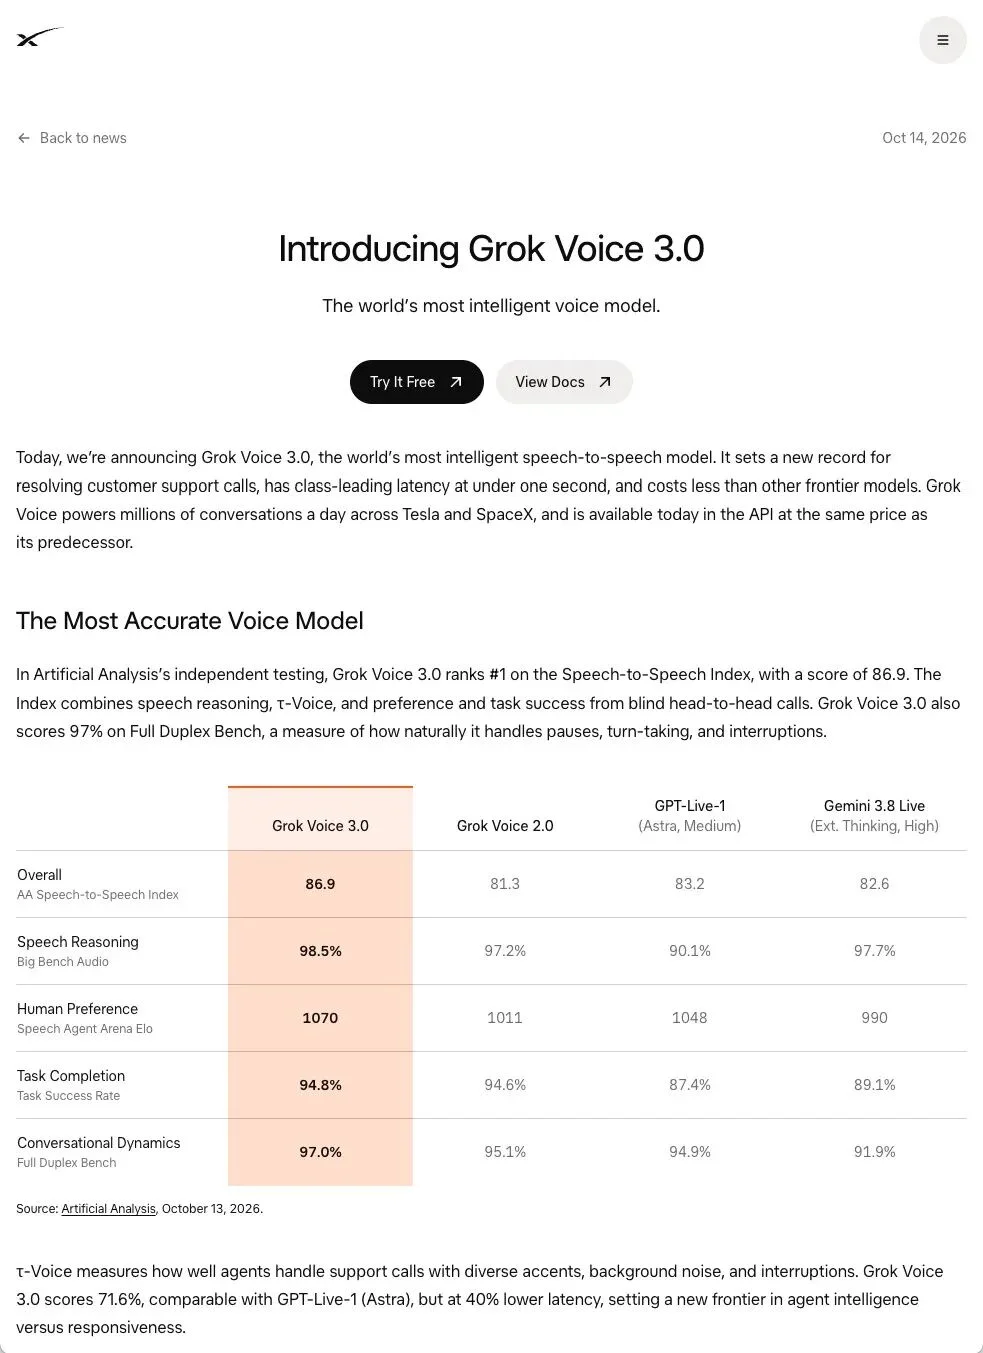This screenshot has width=983, height=1353.
Task: Click the back arrow beside Back to news
Action: point(24,138)
